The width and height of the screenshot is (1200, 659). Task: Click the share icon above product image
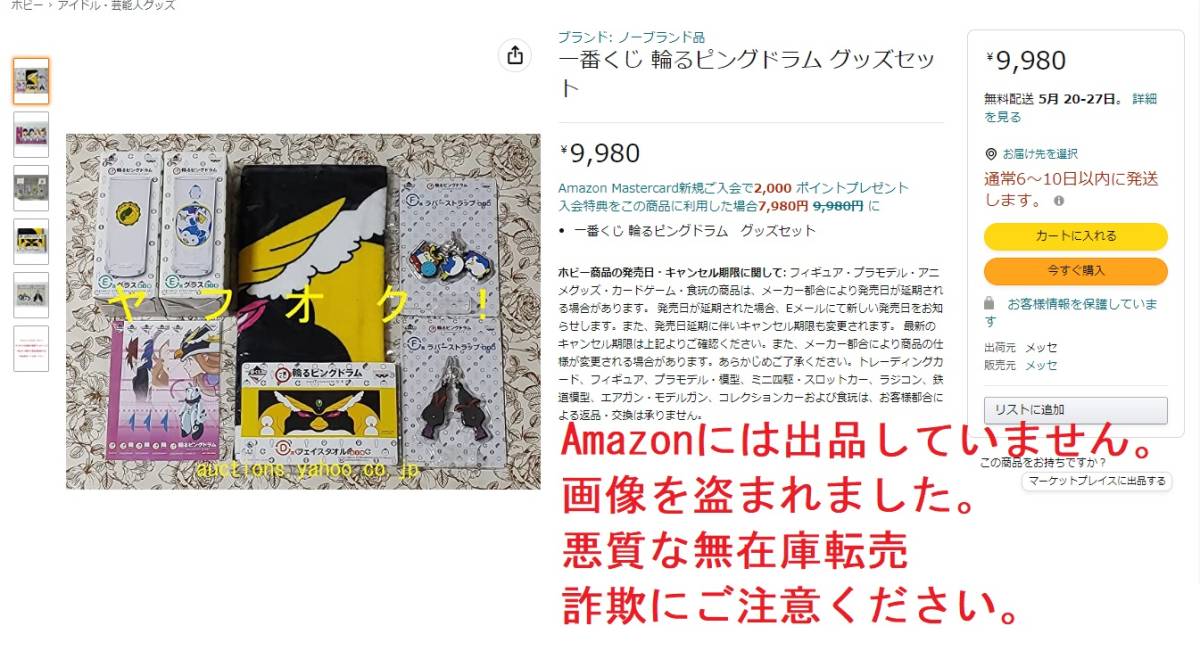[515, 56]
